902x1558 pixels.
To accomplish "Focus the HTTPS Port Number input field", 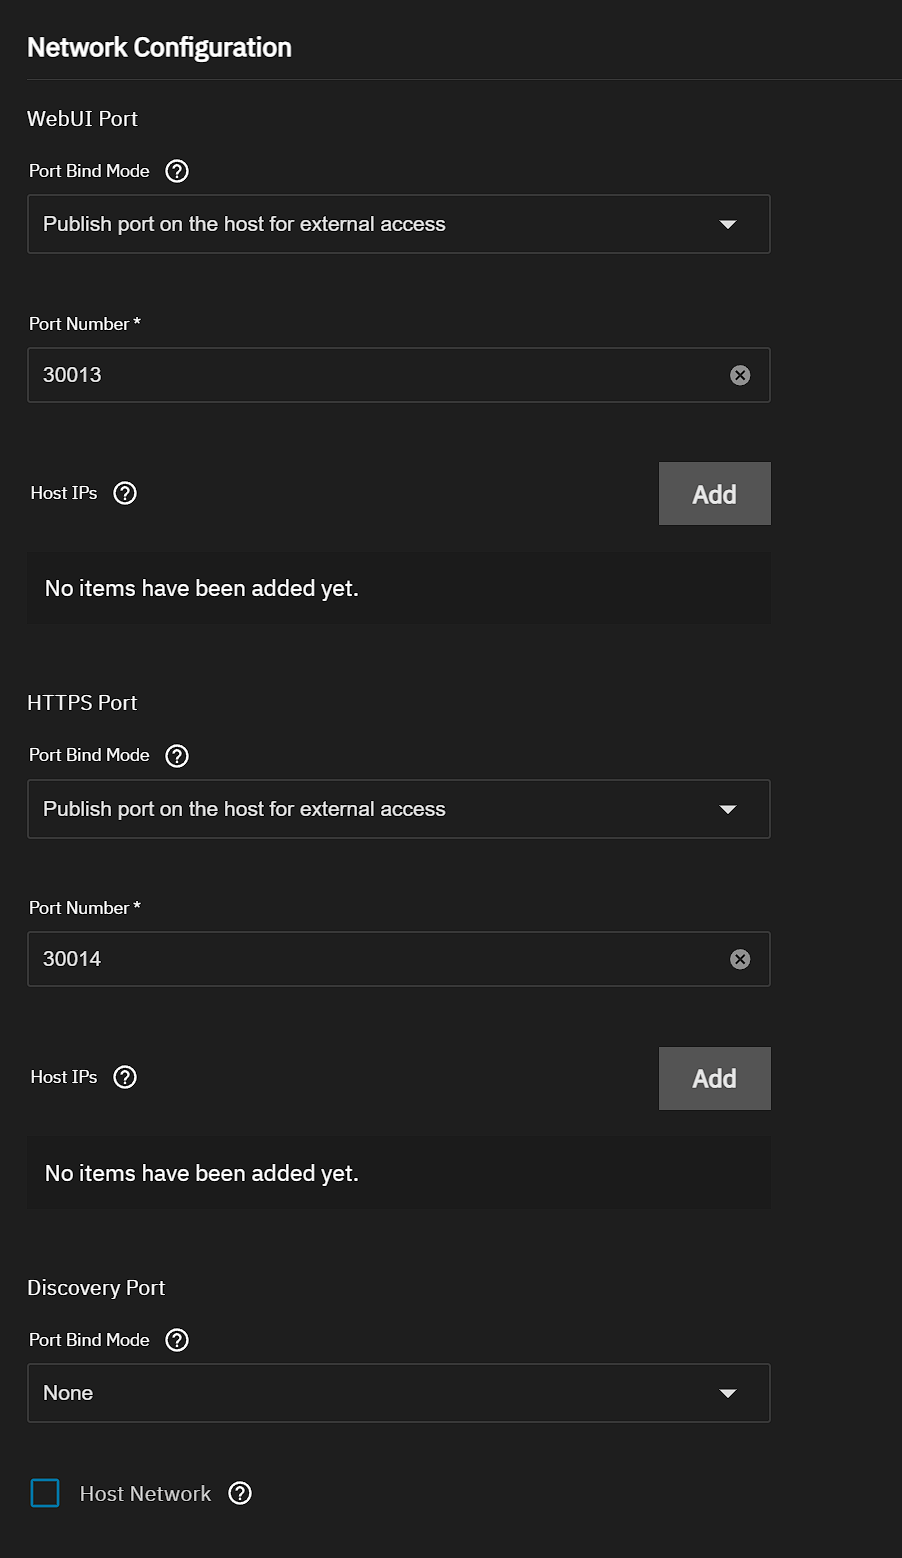I will 380,959.
